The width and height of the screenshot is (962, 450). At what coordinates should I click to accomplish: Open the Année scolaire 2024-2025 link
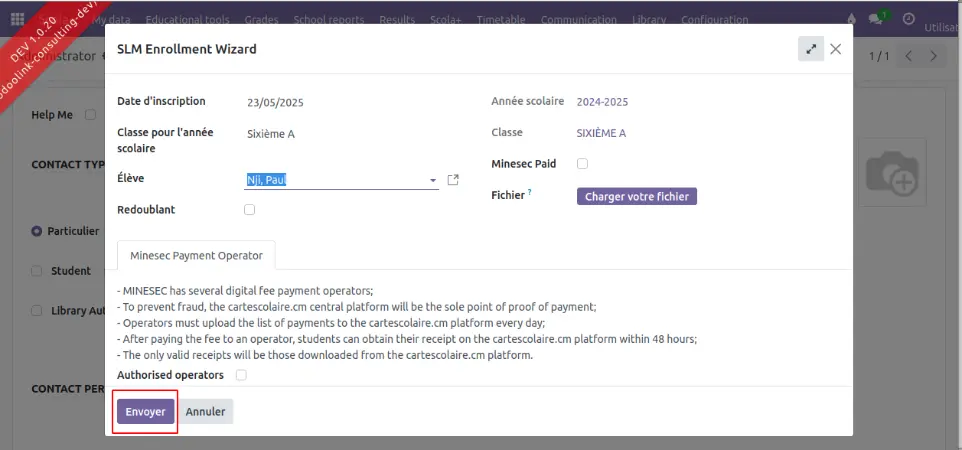pos(602,102)
